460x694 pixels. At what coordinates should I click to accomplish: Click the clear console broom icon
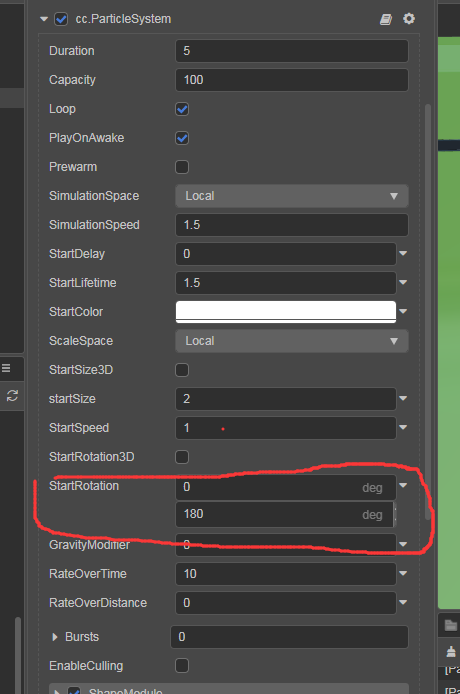(x=451, y=652)
